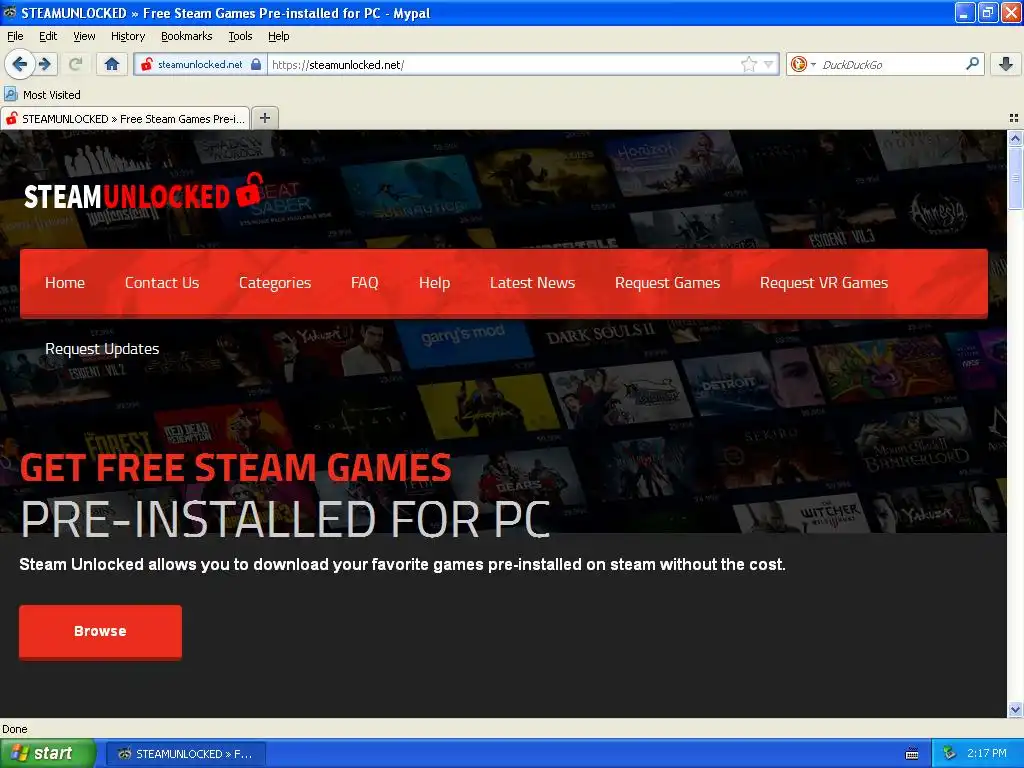Open the Edit menu
The width and height of the screenshot is (1024, 768).
point(48,36)
